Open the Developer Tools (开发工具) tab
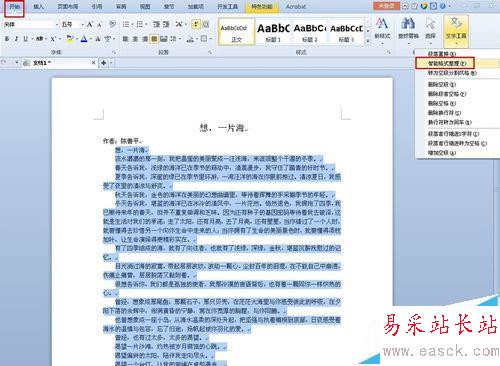Screen dimensions: 500x366 click(227, 6)
